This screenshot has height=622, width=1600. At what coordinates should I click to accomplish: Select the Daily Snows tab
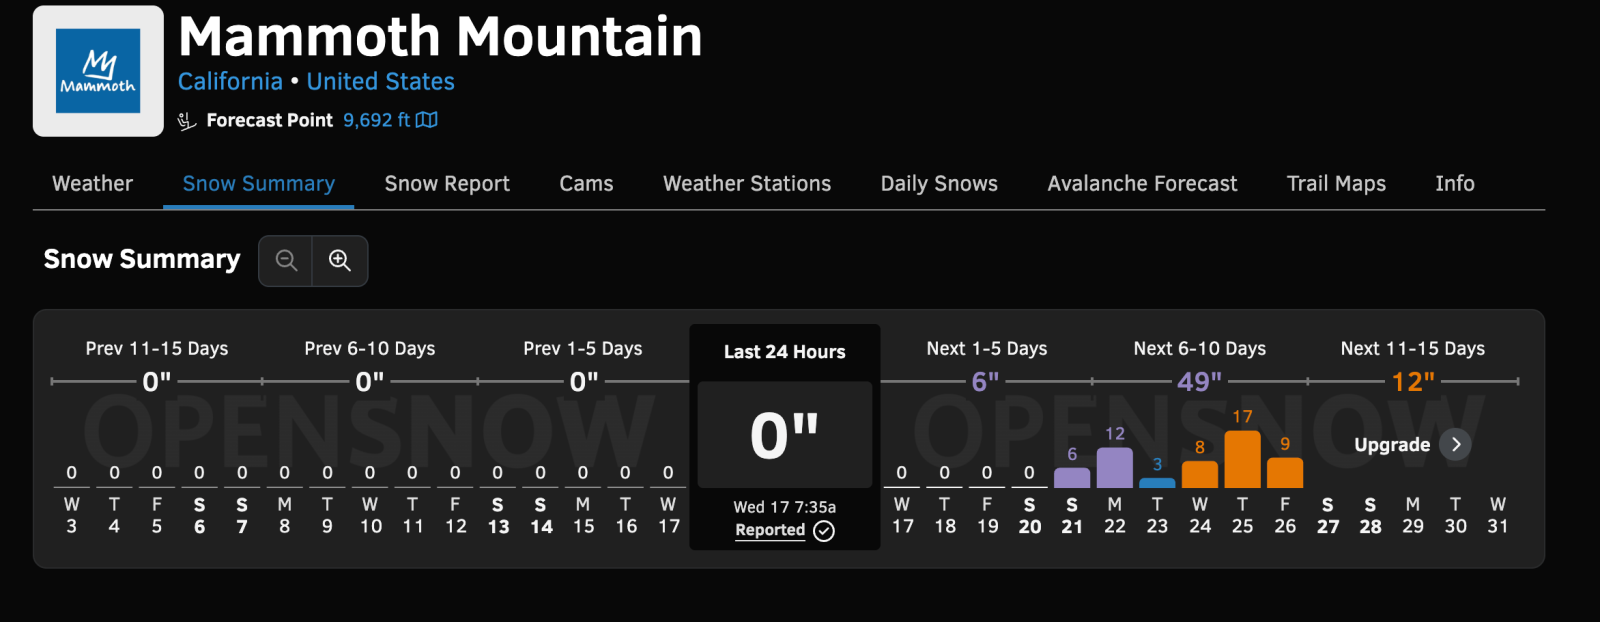pyautogui.click(x=939, y=184)
